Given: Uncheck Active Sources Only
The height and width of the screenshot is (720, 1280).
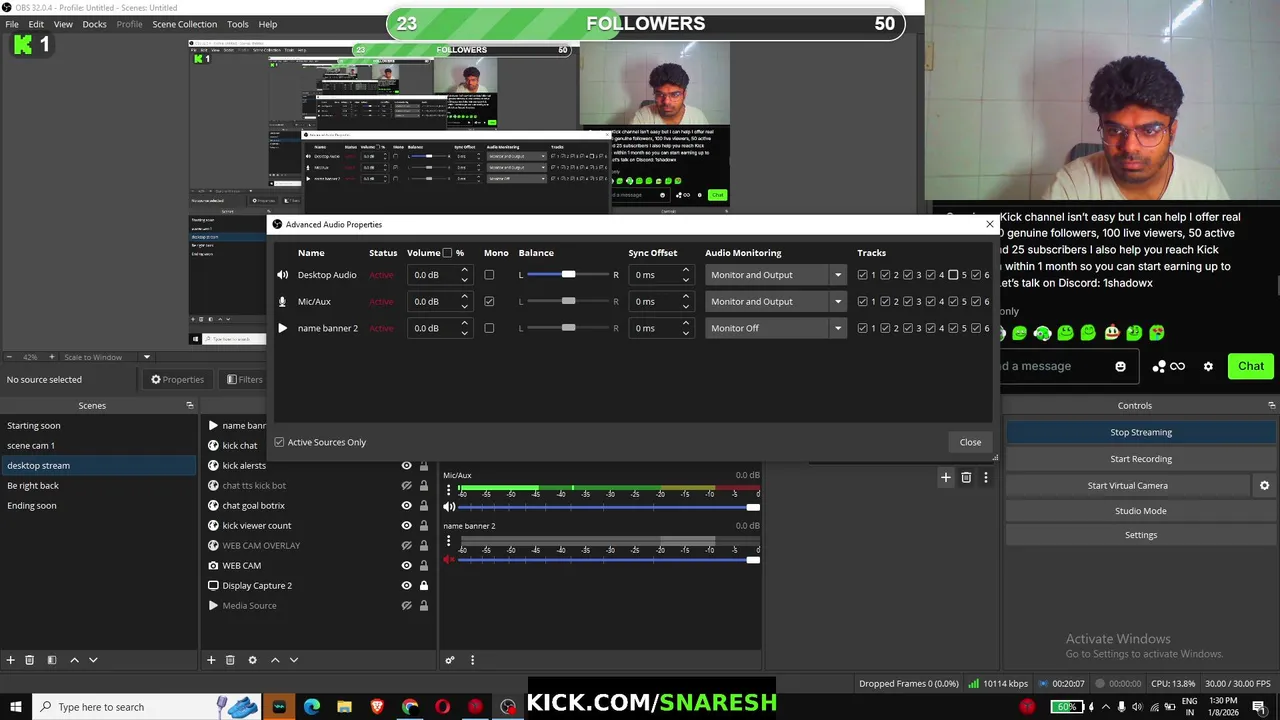Looking at the screenshot, I should point(280,442).
